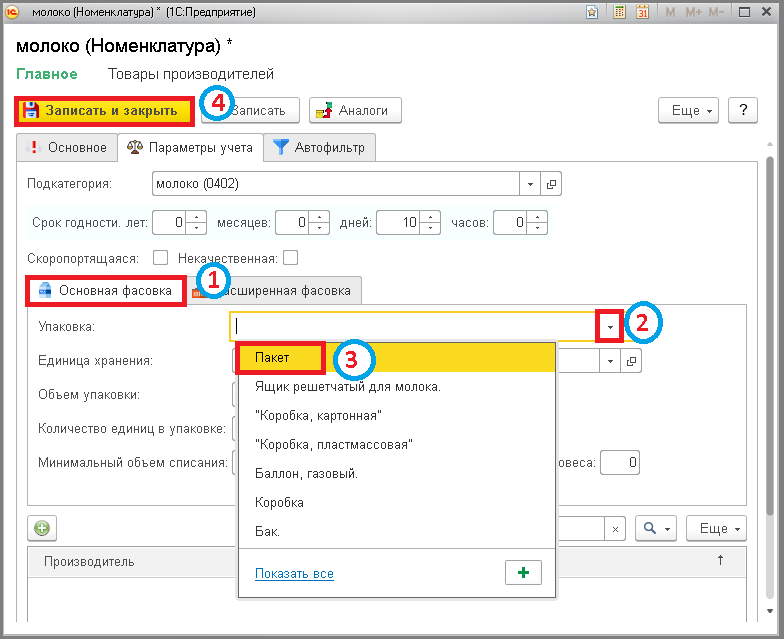Open the Показать все link
The image size is (784, 639).
pyautogui.click(x=294, y=574)
